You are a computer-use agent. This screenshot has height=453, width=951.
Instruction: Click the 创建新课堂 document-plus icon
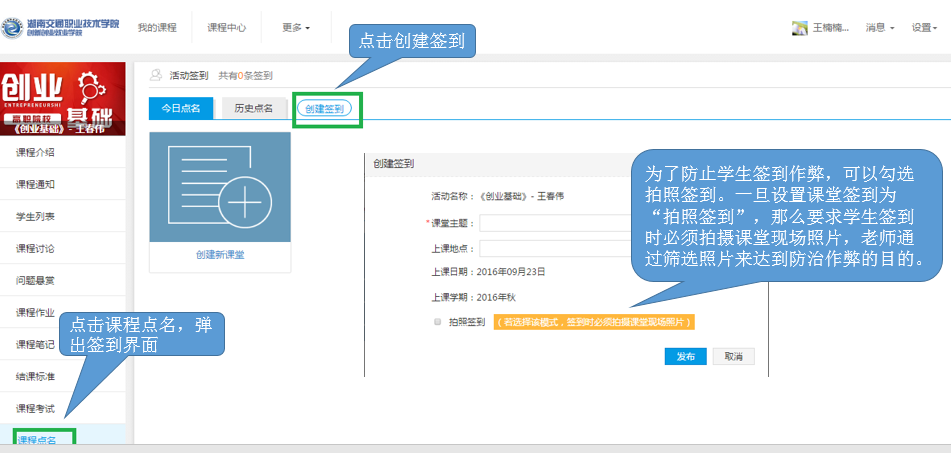point(219,186)
